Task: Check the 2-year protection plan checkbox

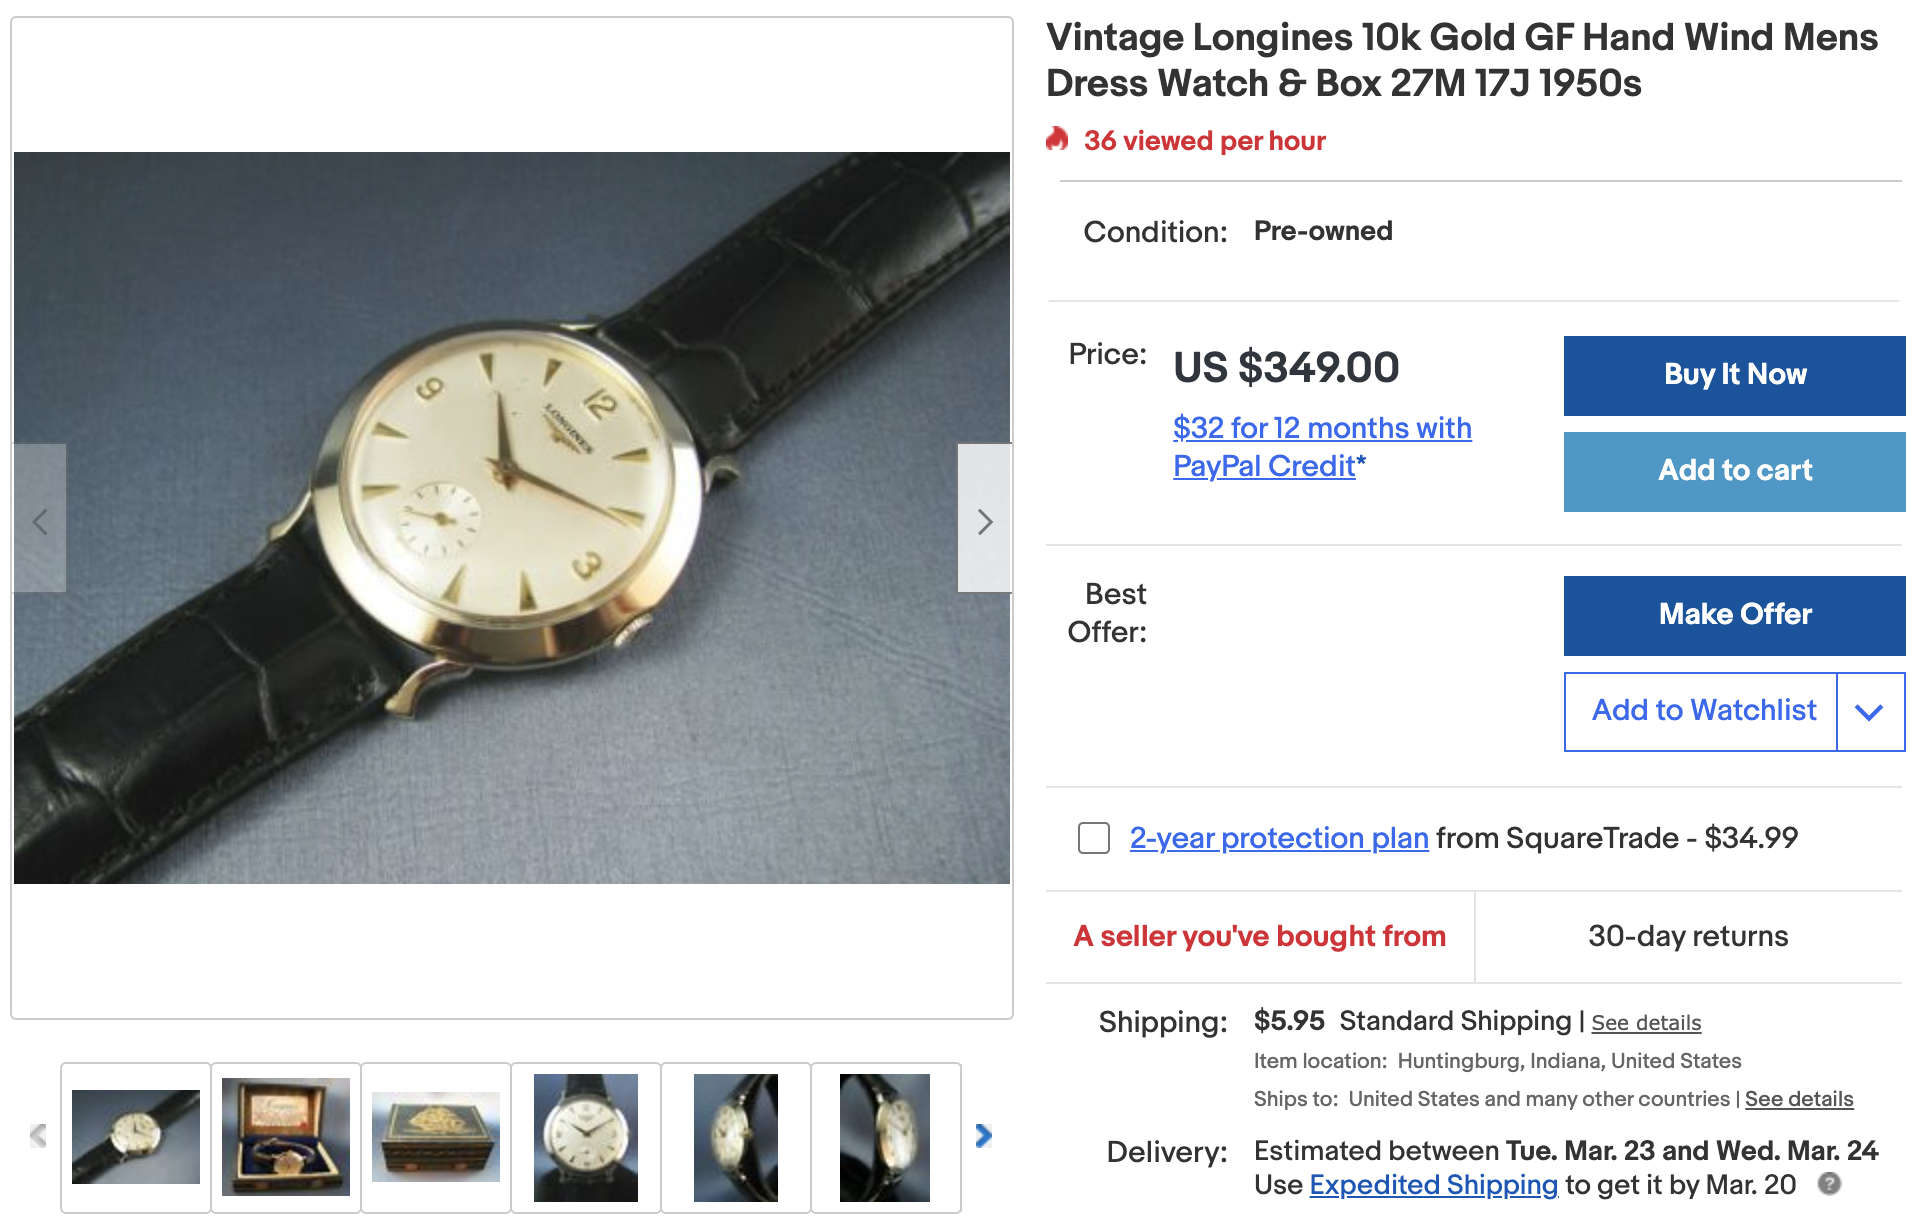Action: coord(1094,838)
